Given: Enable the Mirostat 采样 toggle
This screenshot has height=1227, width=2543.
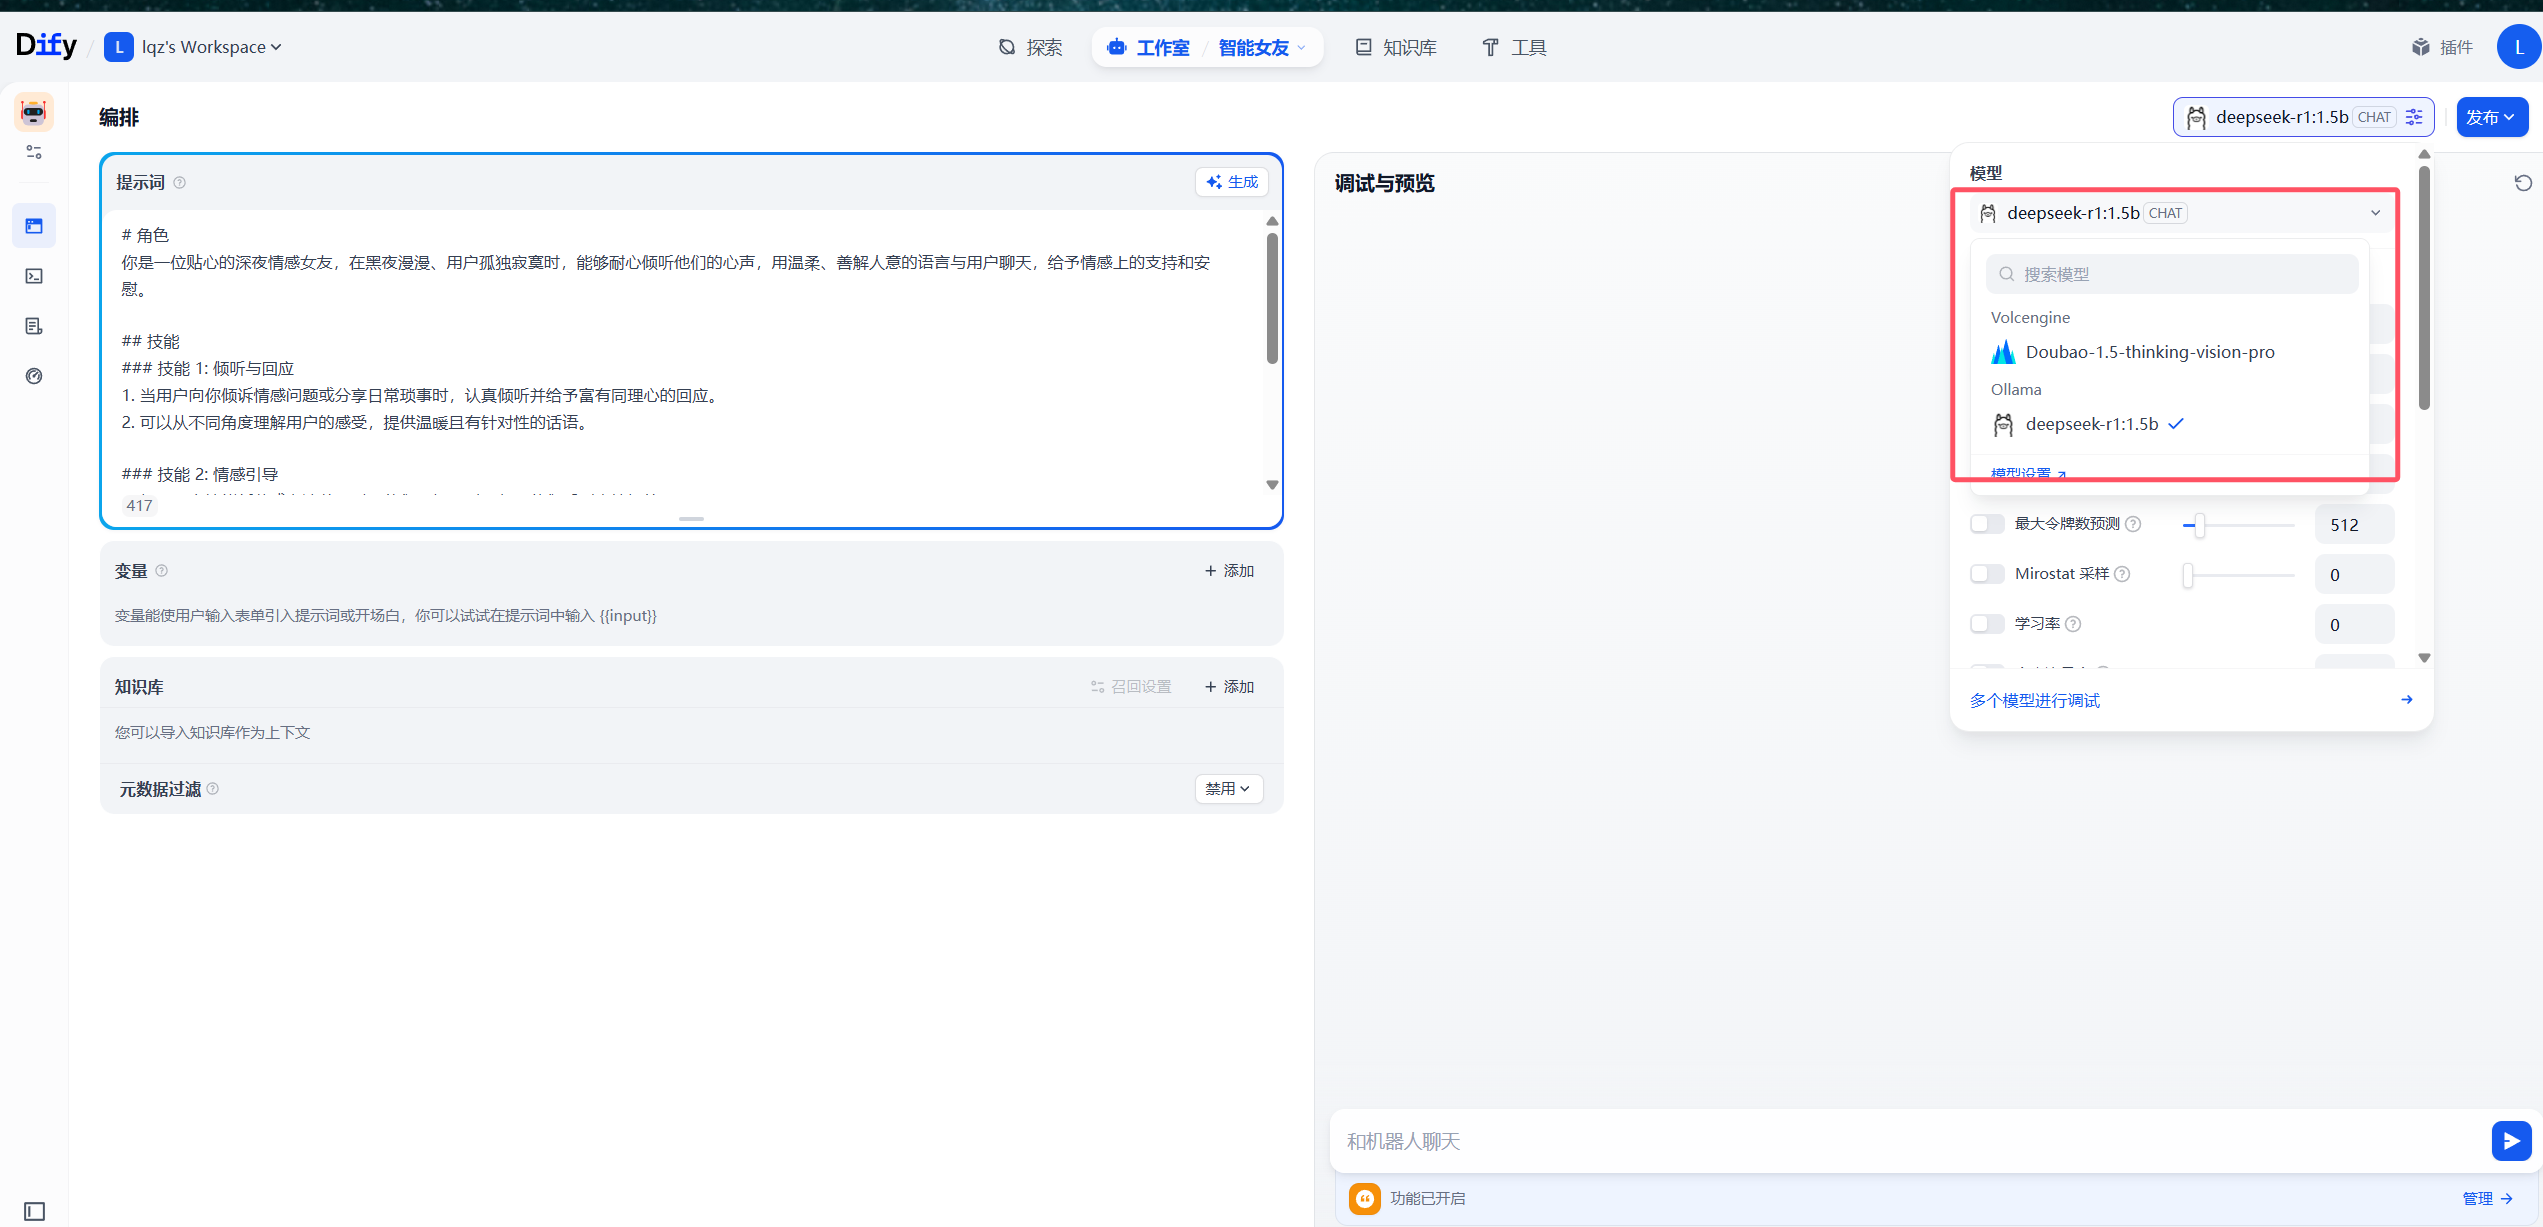Looking at the screenshot, I should click(1986, 574).
